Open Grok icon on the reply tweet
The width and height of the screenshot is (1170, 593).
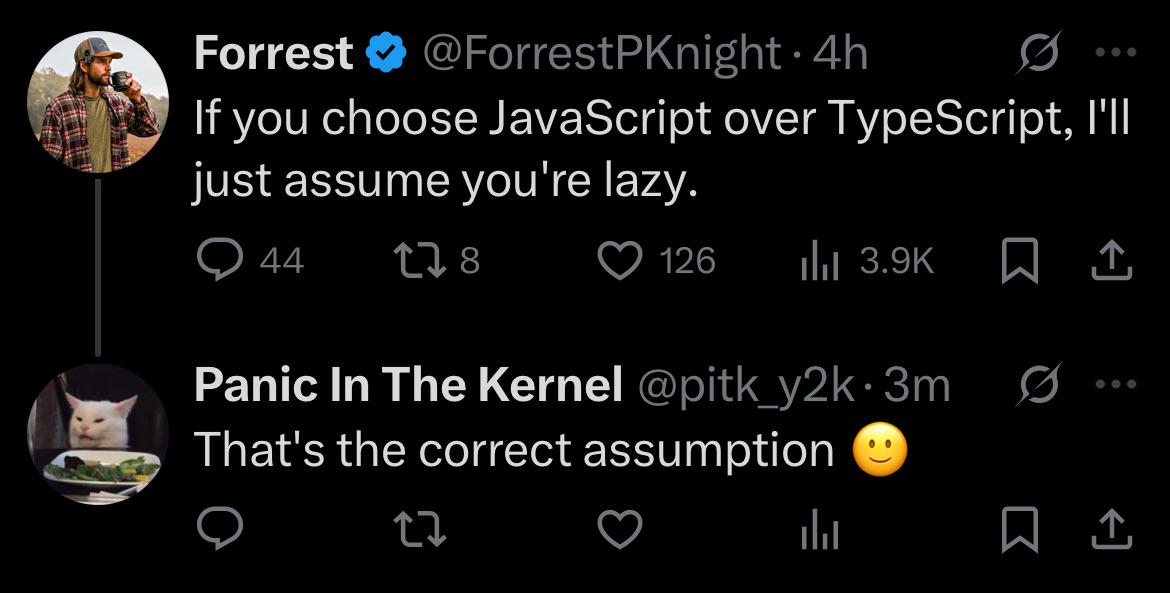coord(1035,386)
